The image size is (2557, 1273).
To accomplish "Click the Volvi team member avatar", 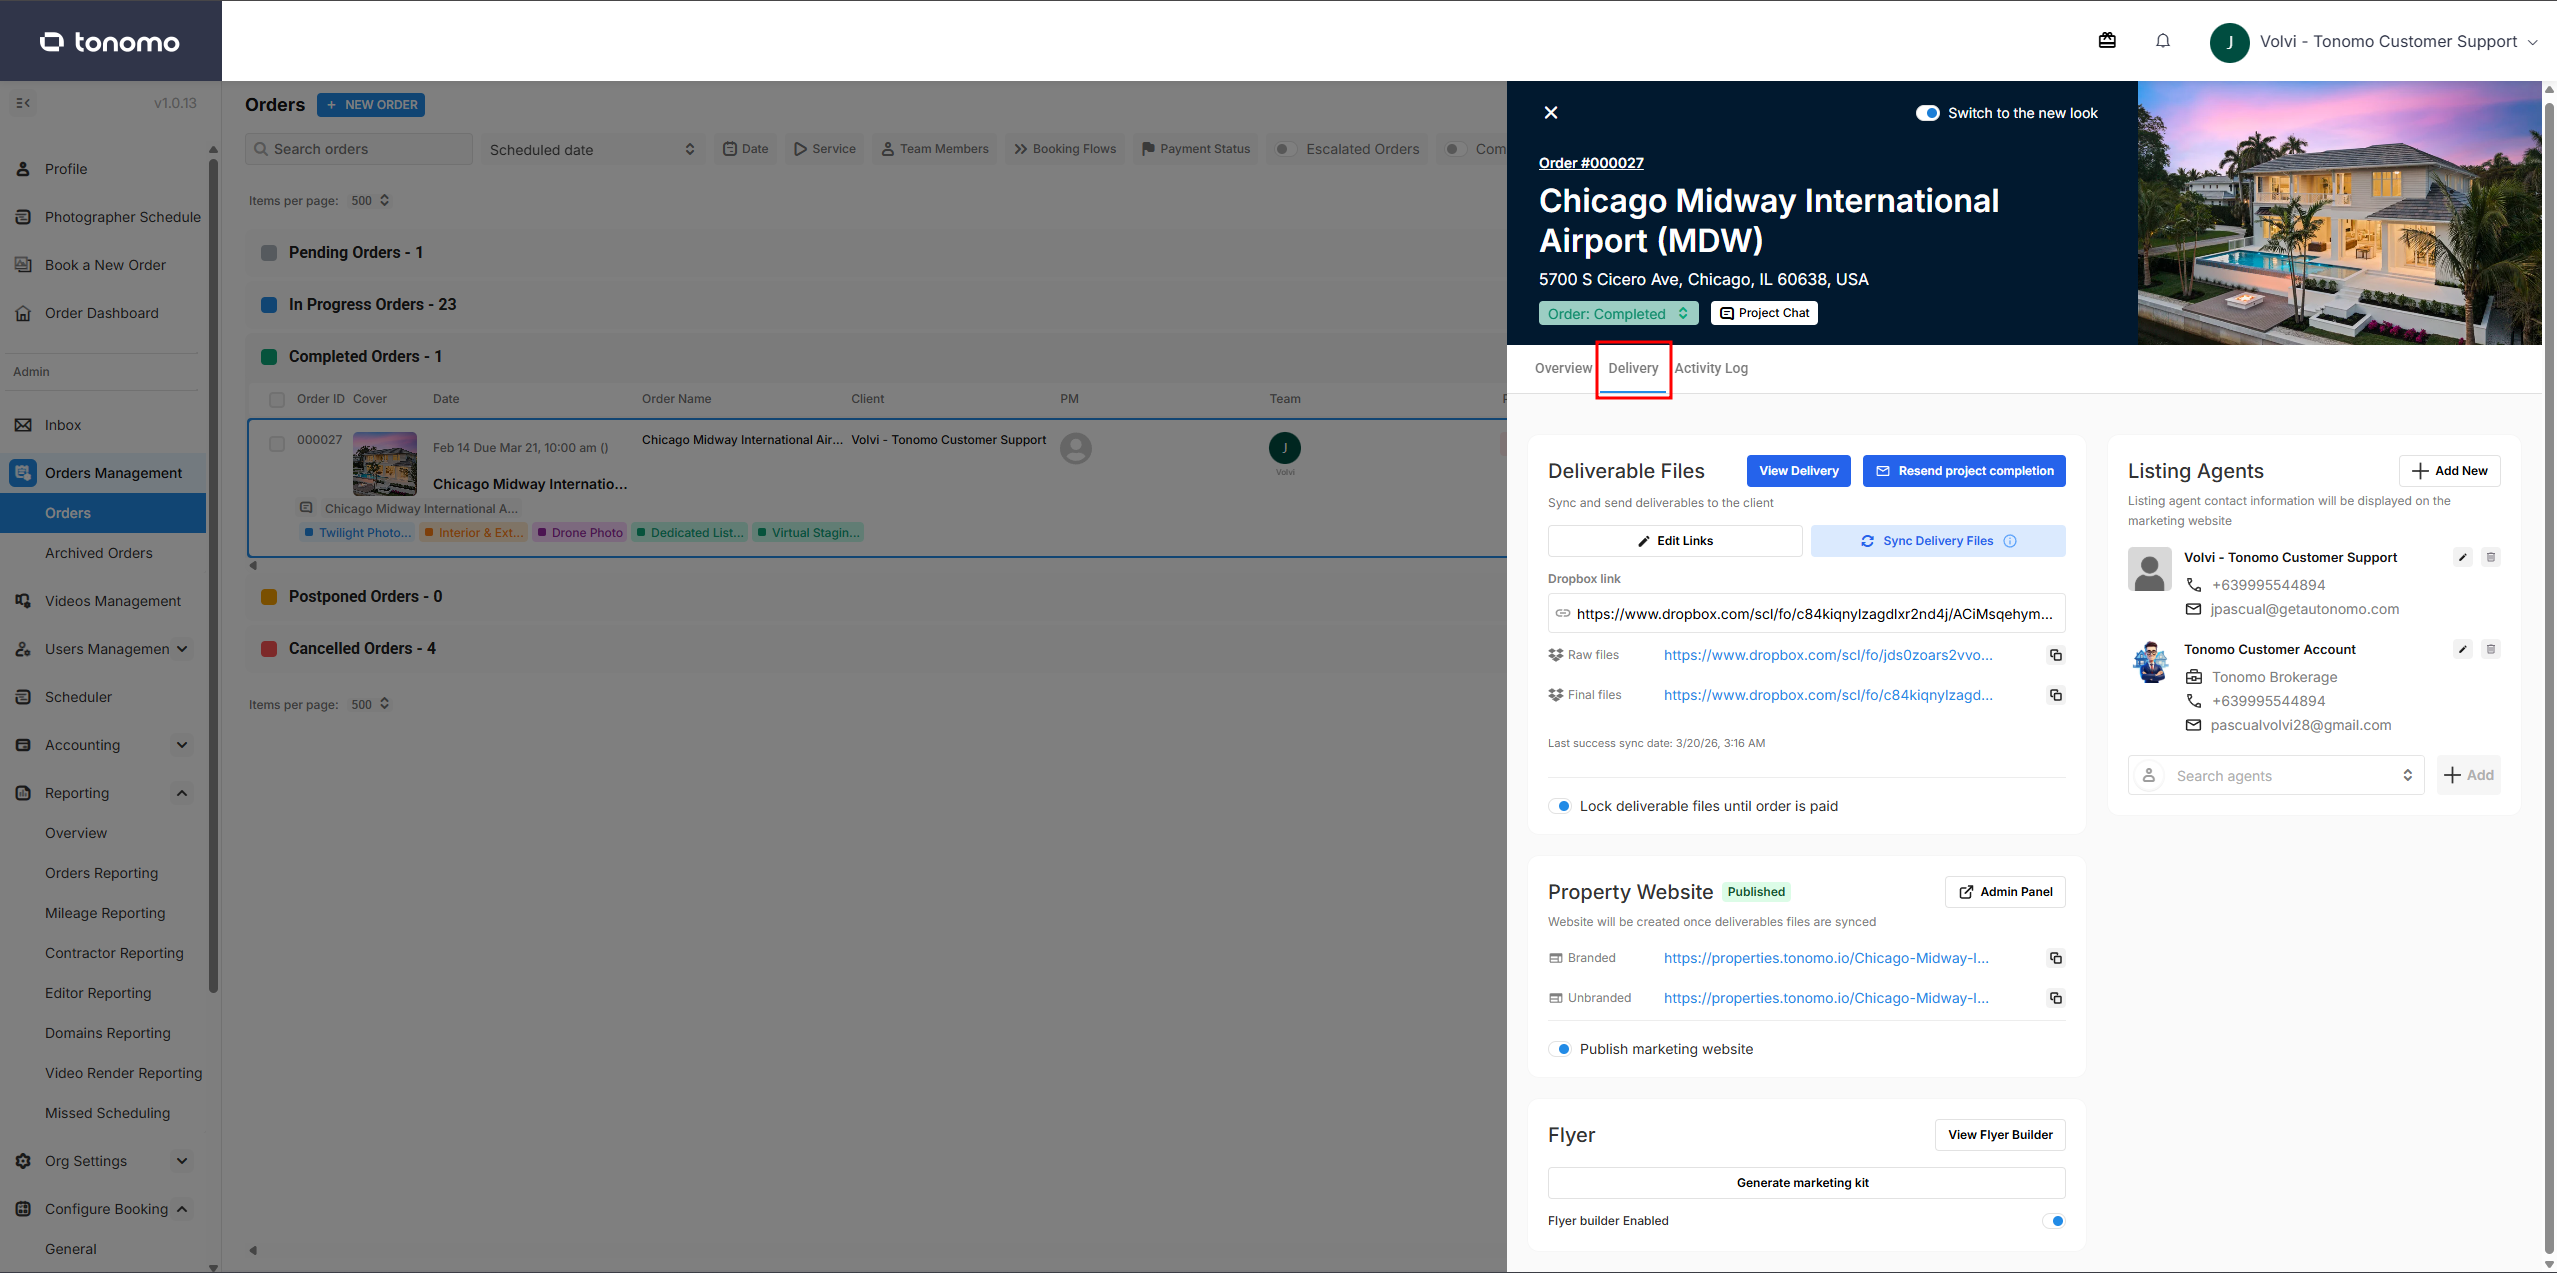I will [1285, 448].
